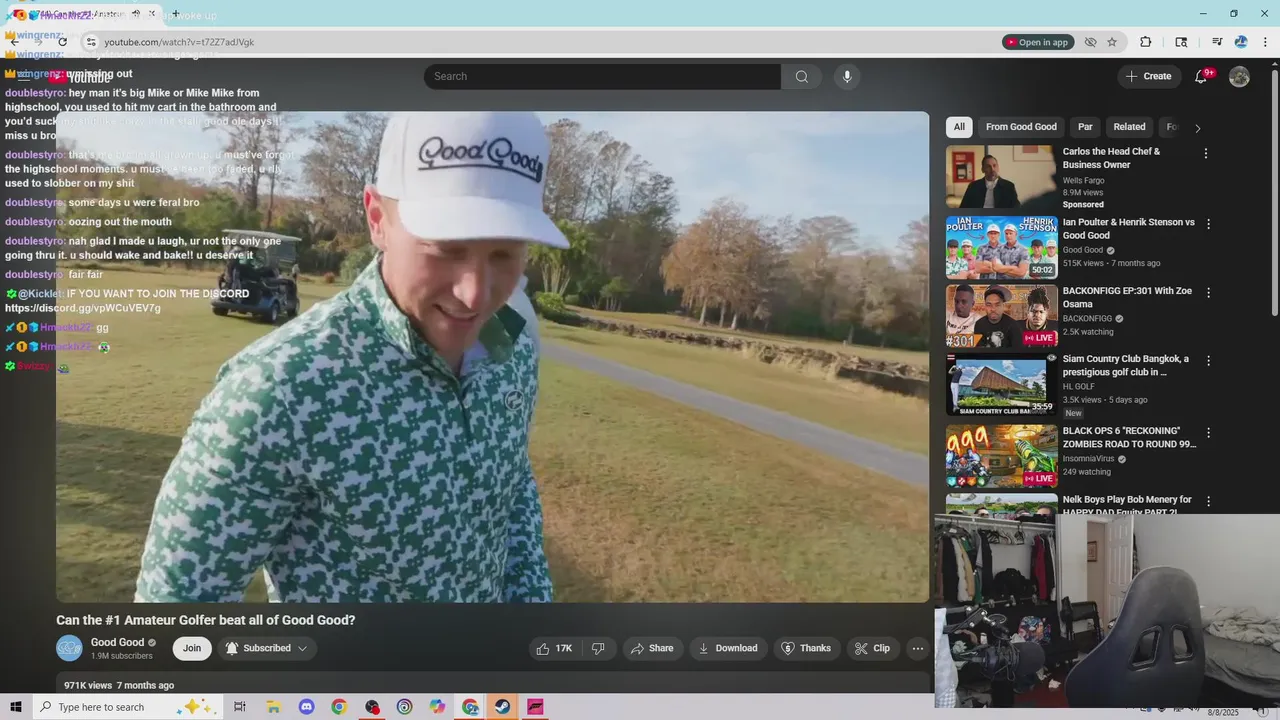Open options for Ian Poulter & Henrik Stenson video
Viewport: 1280px width, 720px height.
click(1208, 224)
